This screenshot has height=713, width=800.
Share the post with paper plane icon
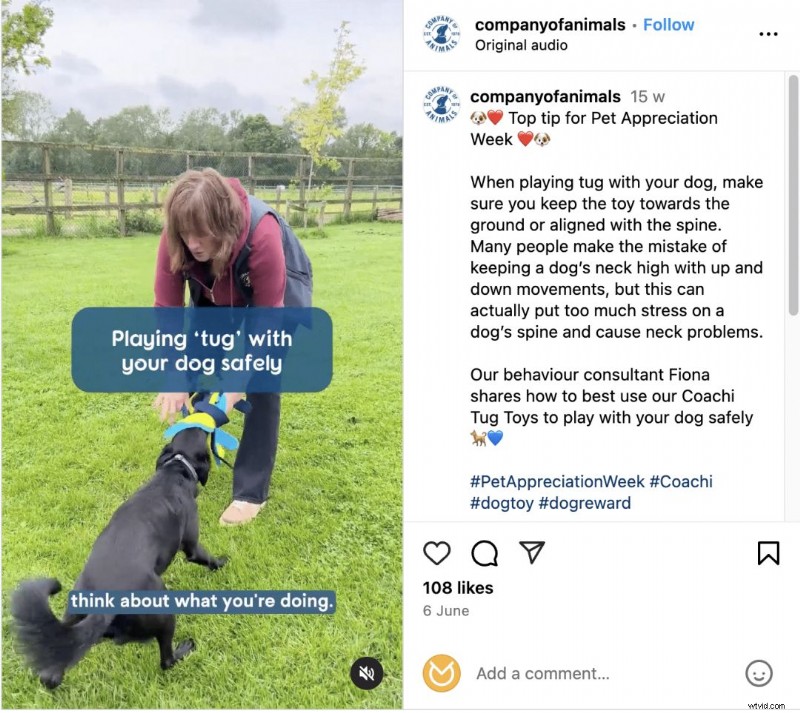coord(532,552)
